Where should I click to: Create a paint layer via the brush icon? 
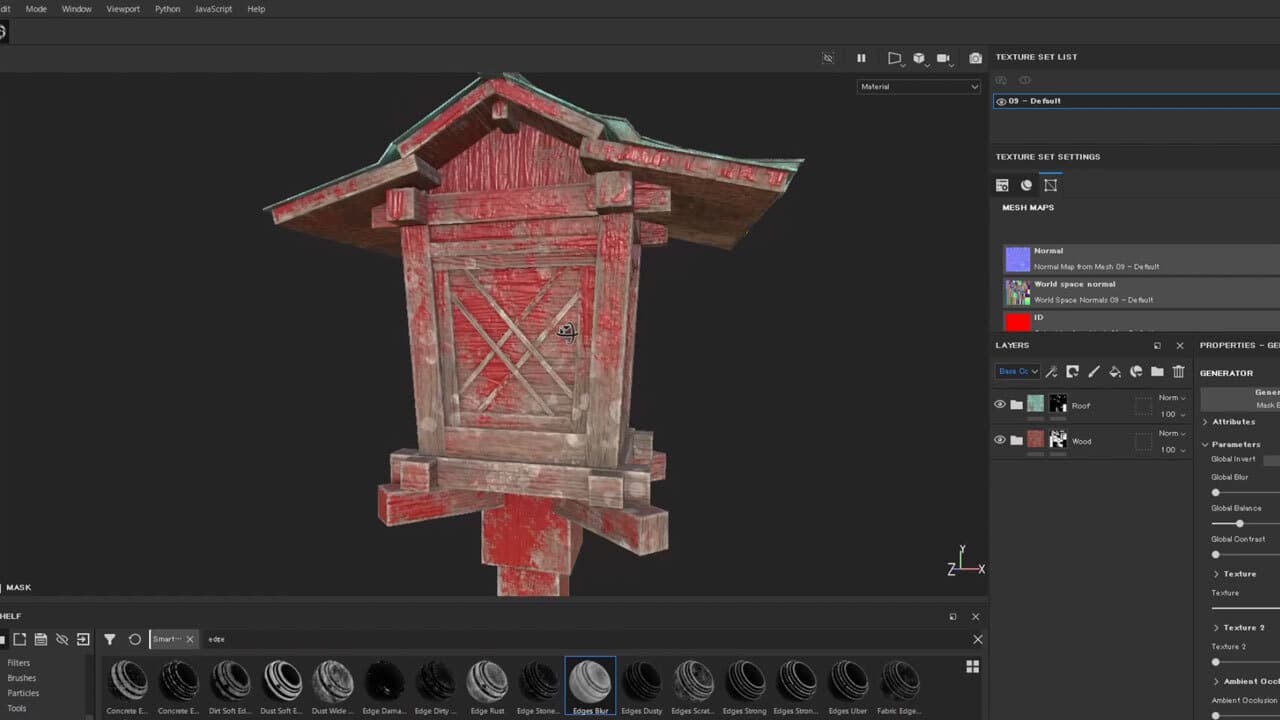(1094, 371)
